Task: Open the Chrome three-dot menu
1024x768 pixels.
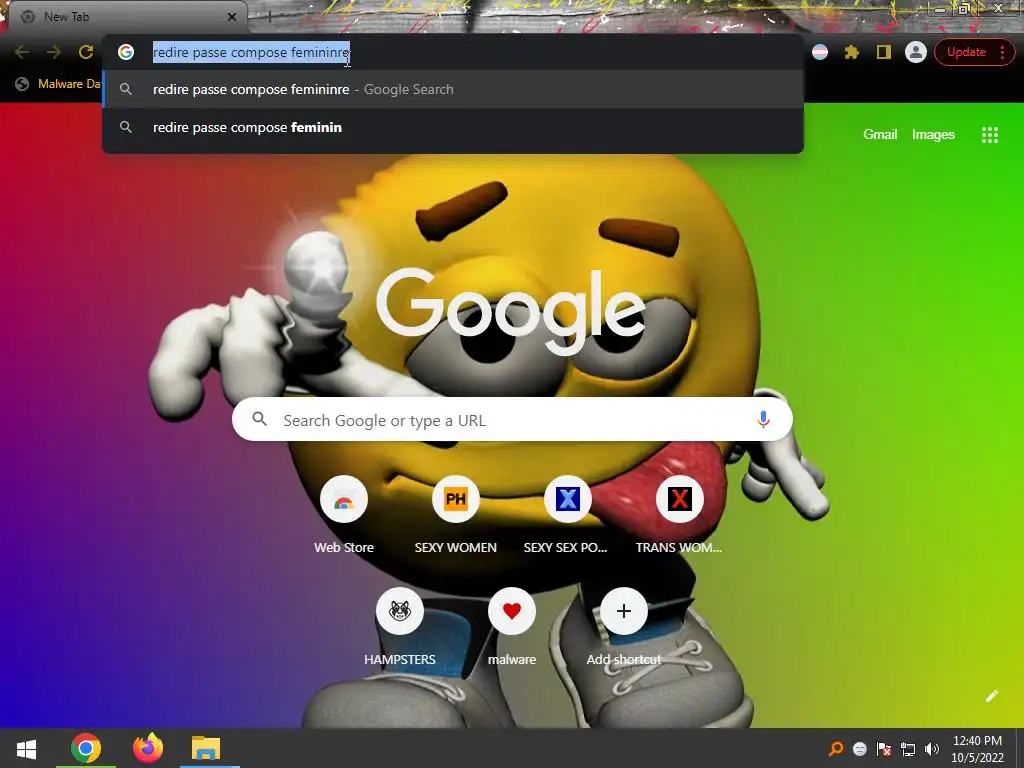Action: click(x=1002, y=52)
